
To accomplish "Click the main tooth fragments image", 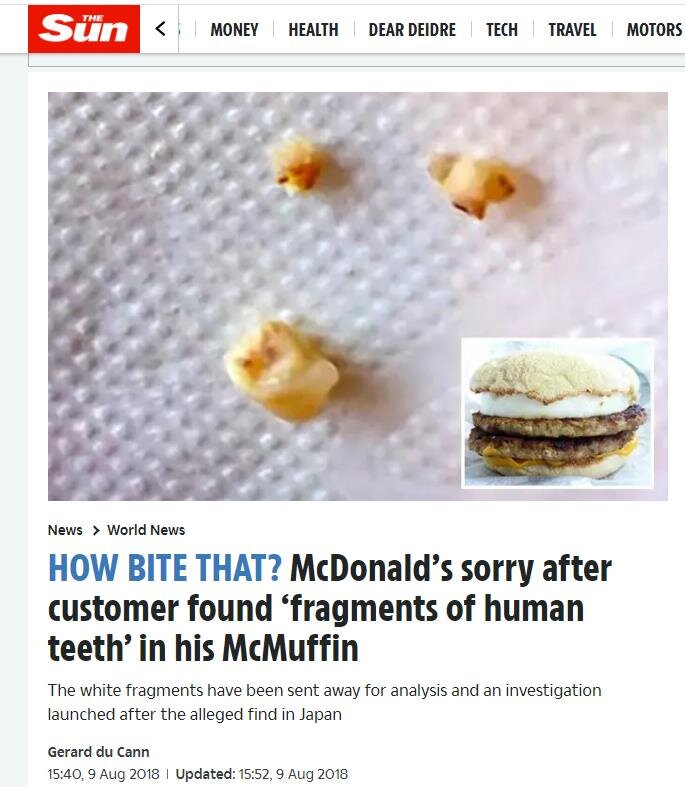I will pyautogui.click(x=358, y=296).
